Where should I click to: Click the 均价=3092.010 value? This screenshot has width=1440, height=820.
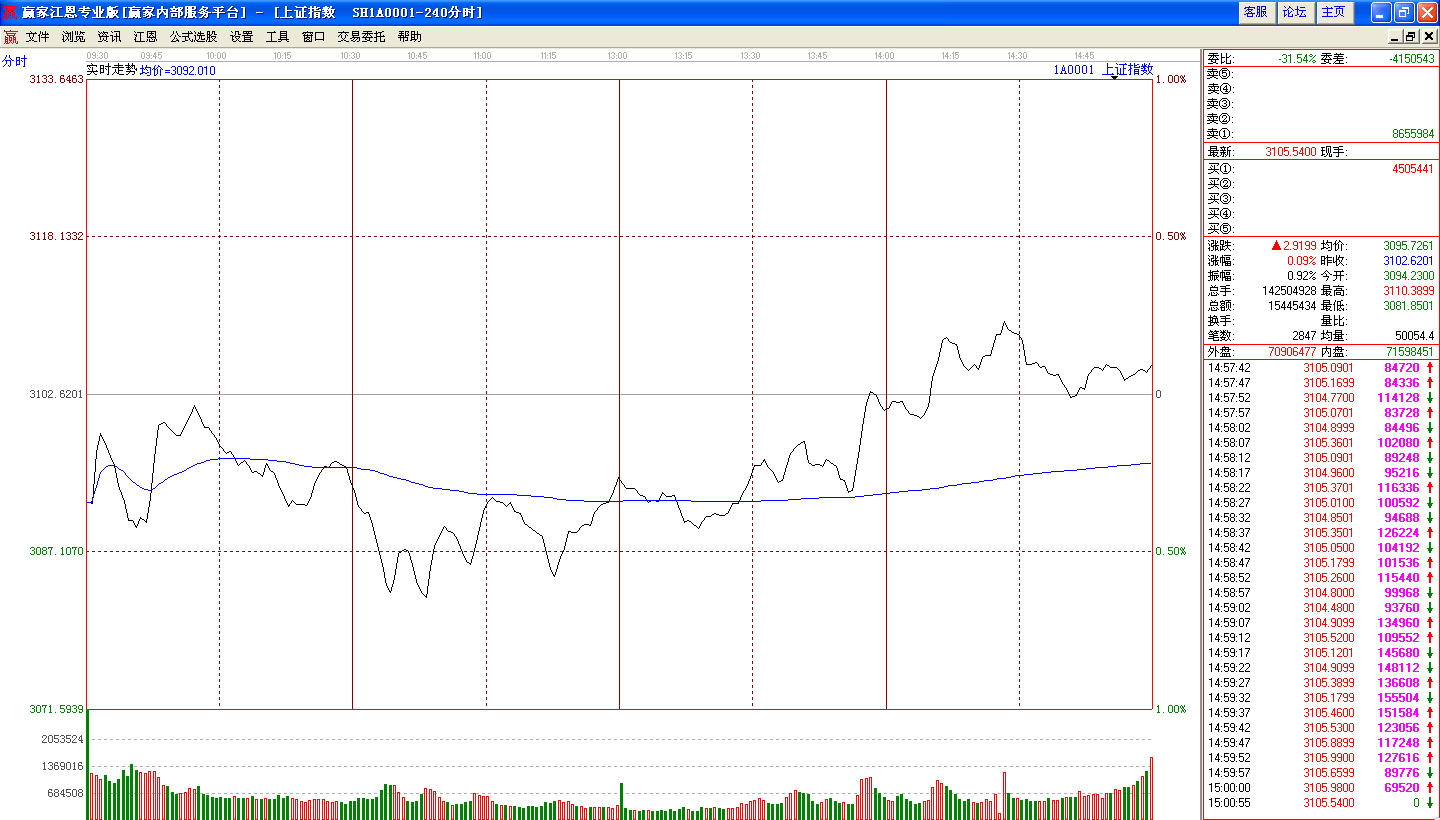(x=177, y=71)
